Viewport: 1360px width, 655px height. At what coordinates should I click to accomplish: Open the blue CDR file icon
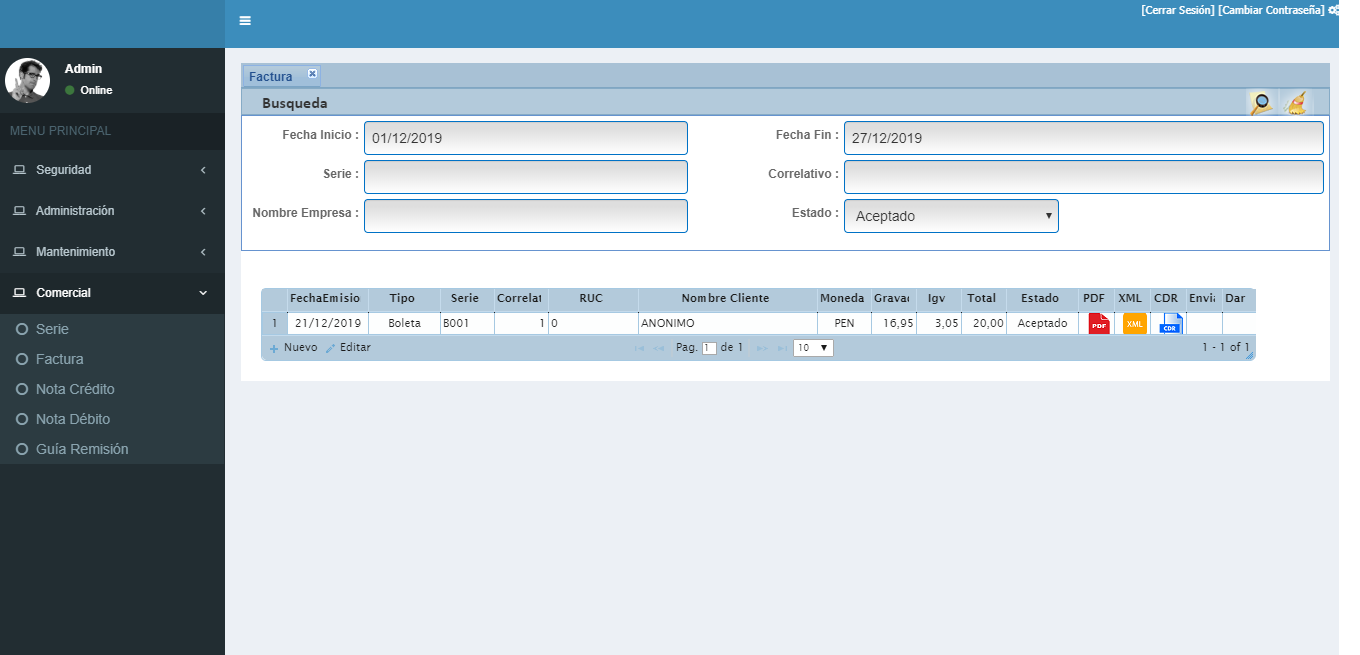click(1170, 323)
